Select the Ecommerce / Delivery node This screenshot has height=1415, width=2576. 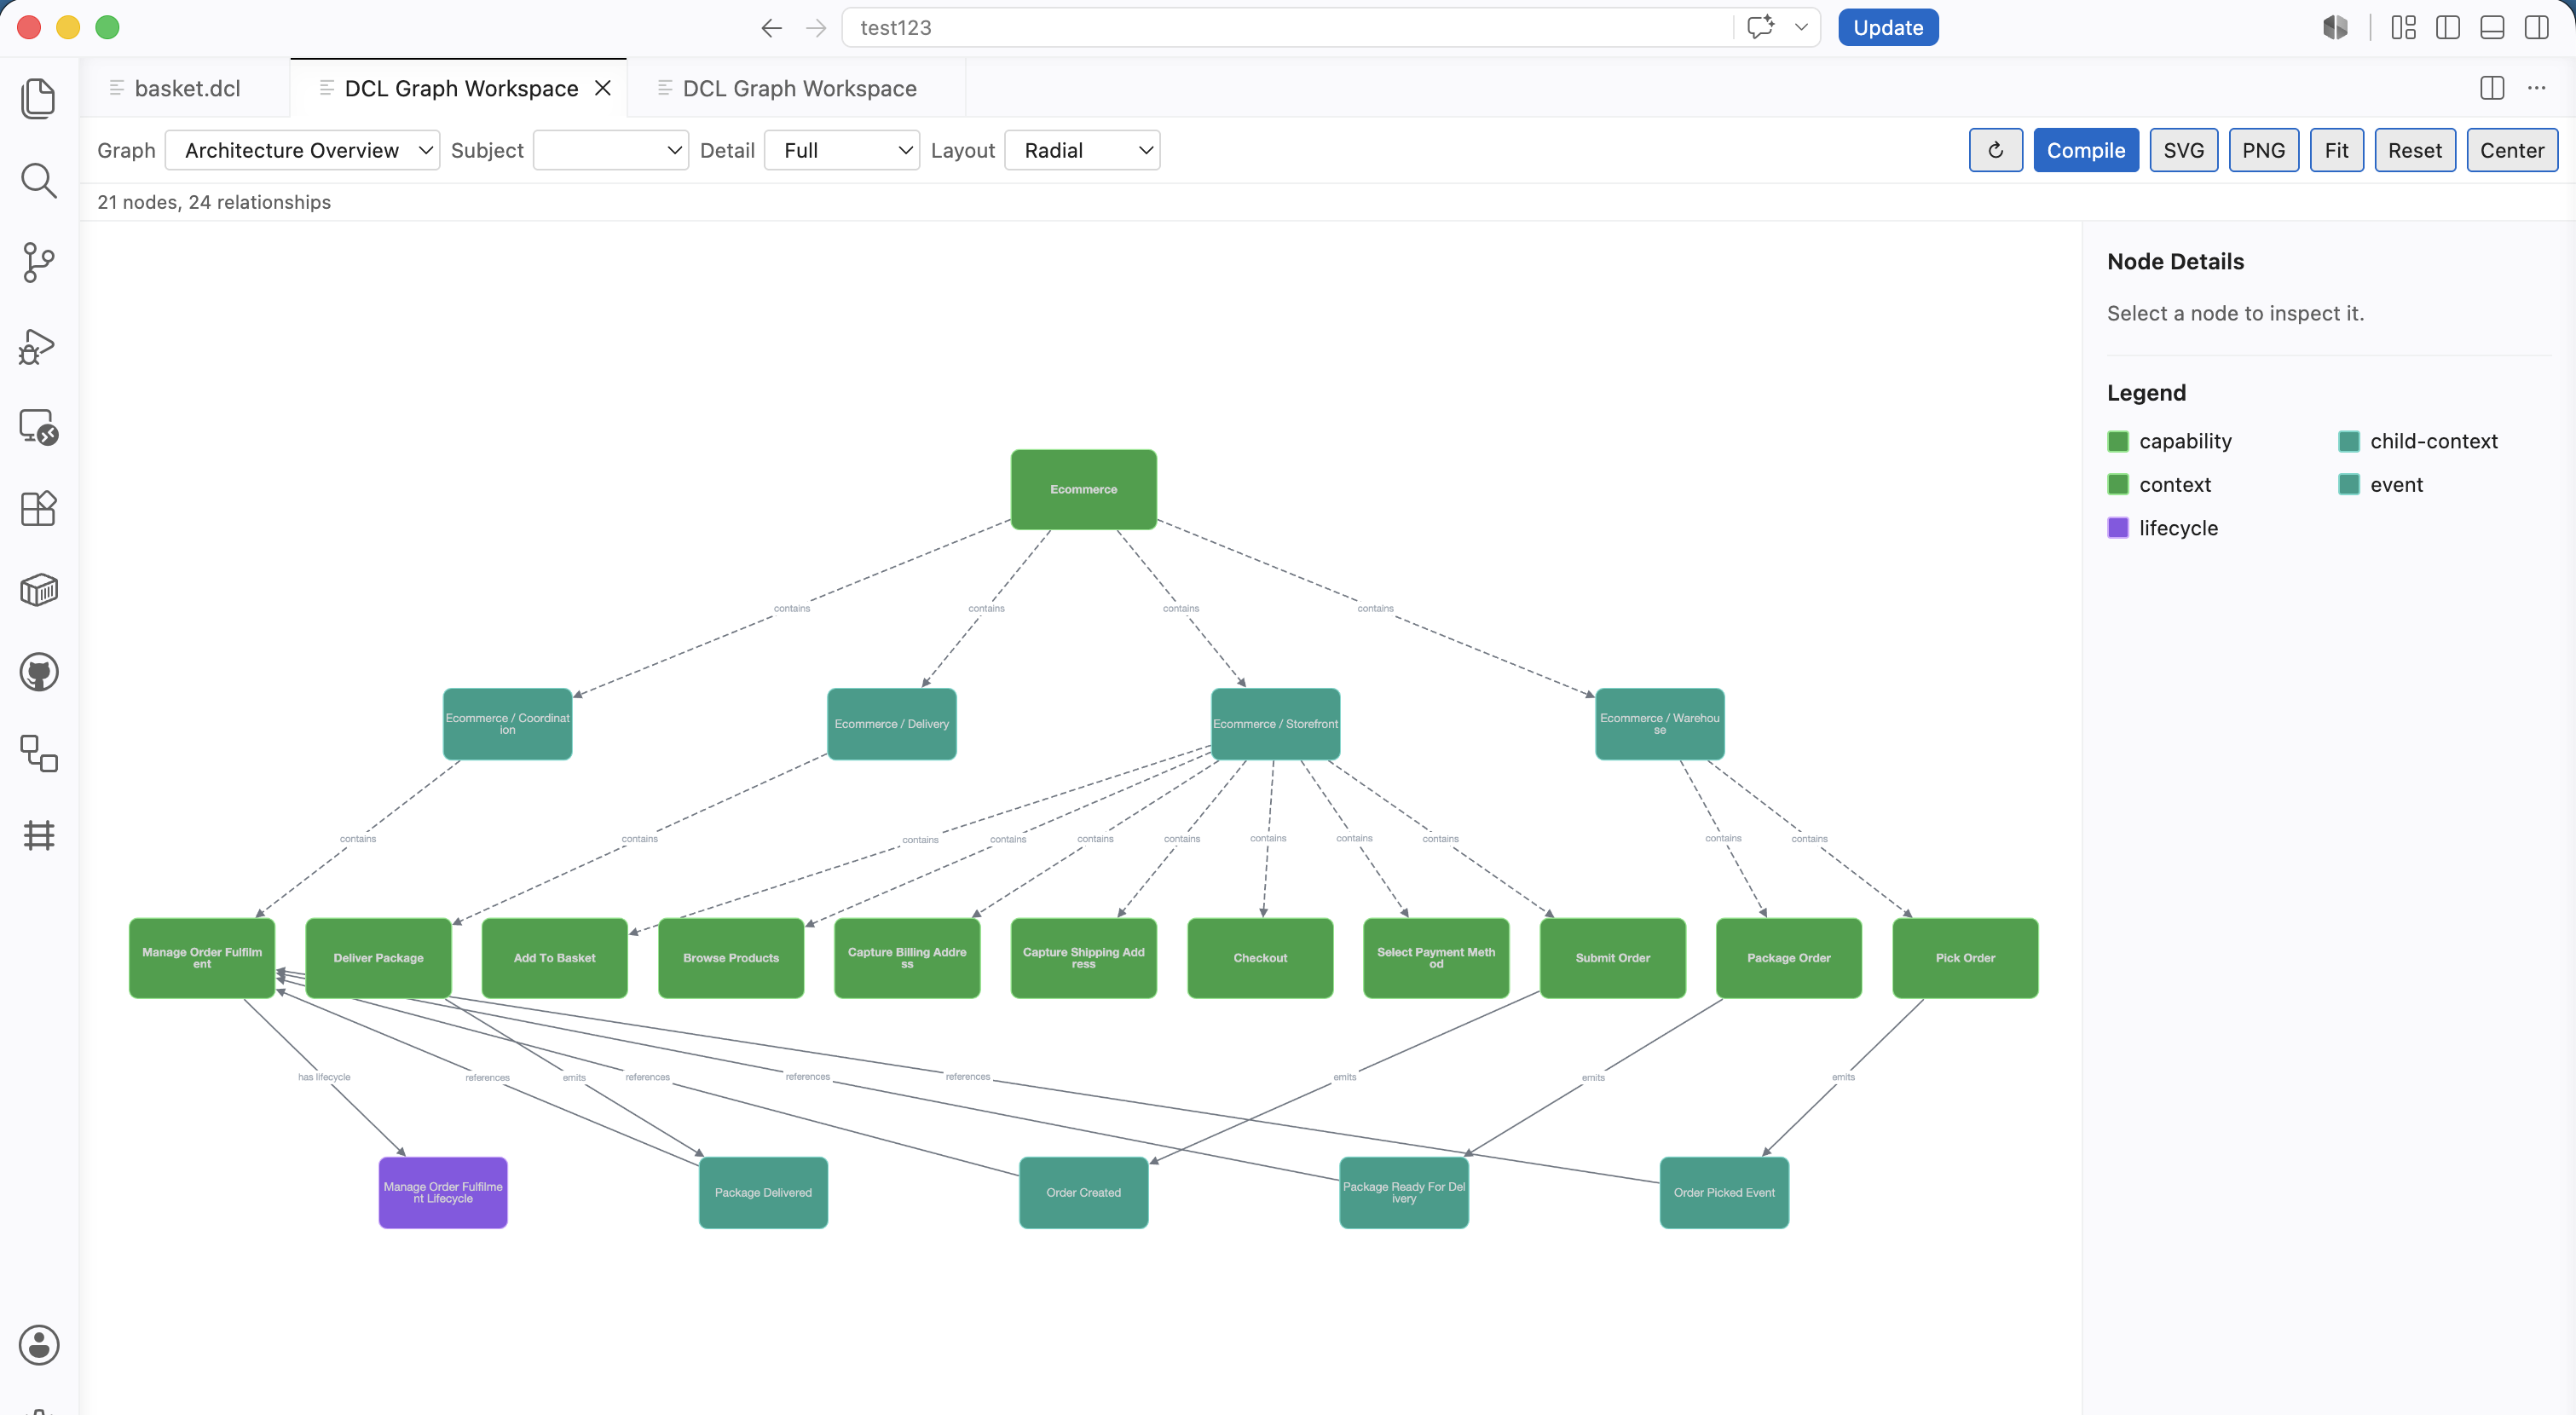click(x=891, y=724)
